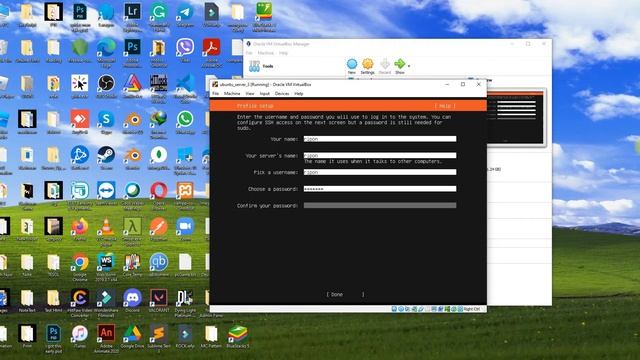Open Adobe Photoshop desktop shortcut

pos(133,53)
